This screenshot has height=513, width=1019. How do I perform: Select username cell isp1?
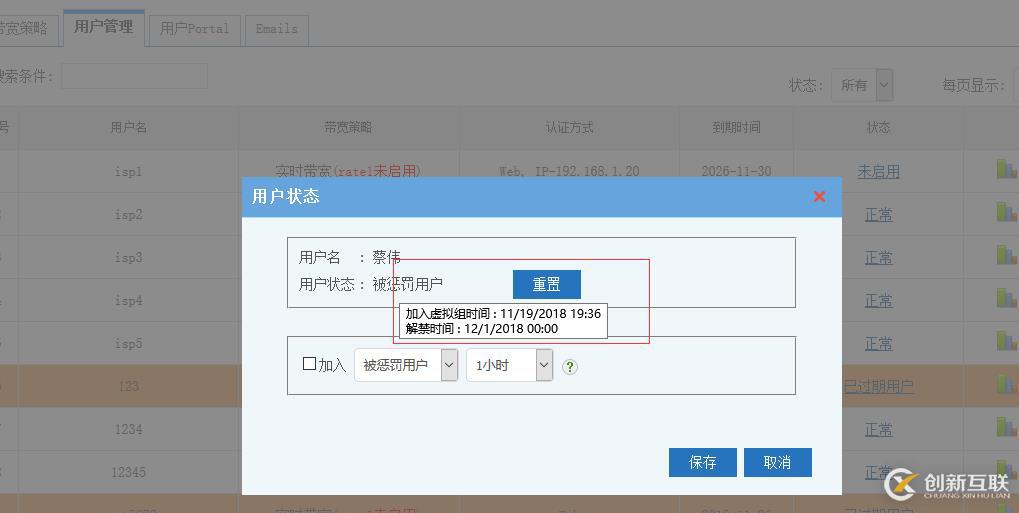(x=129, y=172)
